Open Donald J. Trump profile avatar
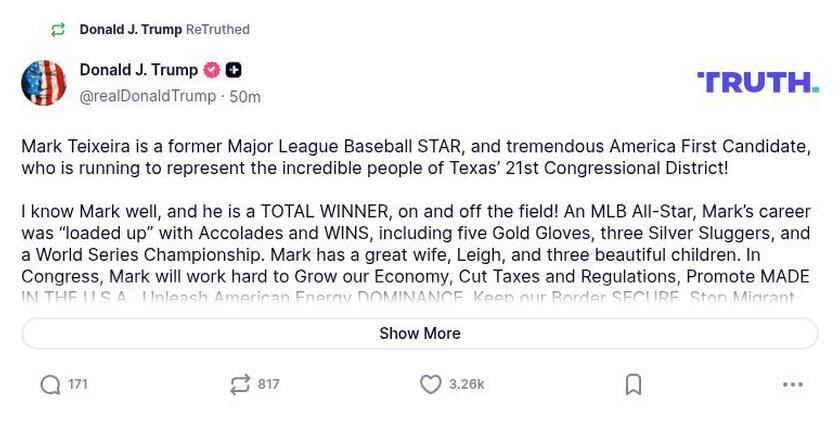This screenshot has width=840, height=424. click(x=44, y=83)
